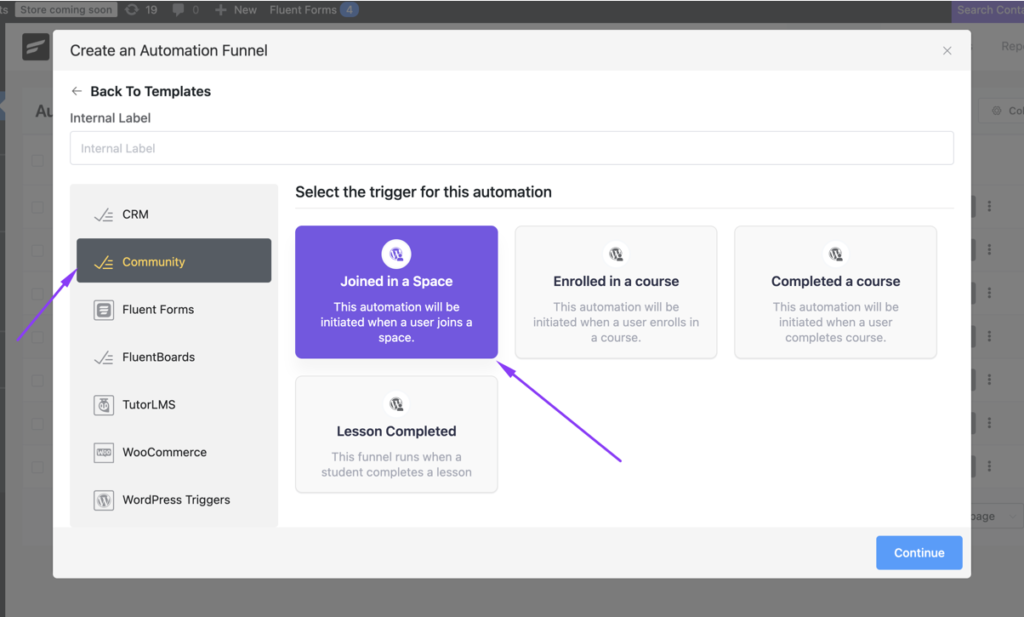The width and height of the screenshot is (1024, 617).
Task: Click the FluentBoards checklist icon
Action: (x=103, y=358)
